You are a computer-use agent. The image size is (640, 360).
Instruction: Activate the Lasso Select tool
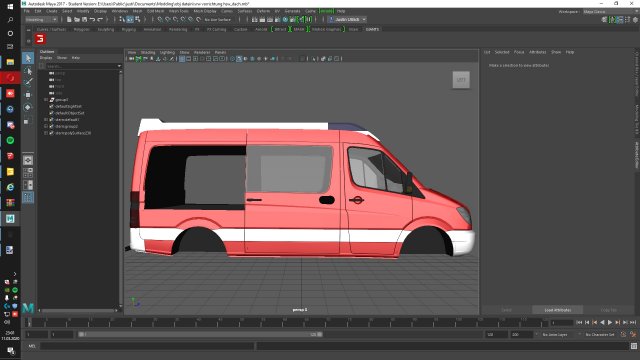click(28, 71)
